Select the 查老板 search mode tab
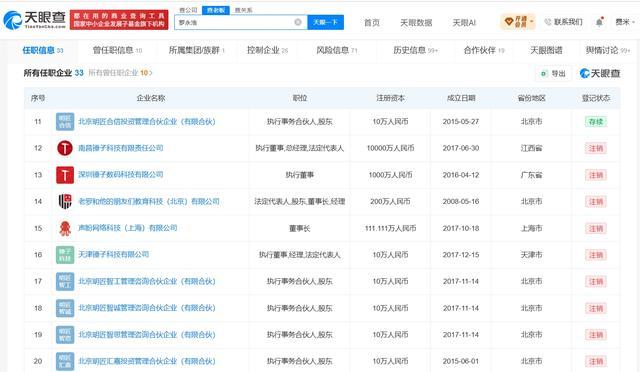640x372 pixels. point(216,10)
